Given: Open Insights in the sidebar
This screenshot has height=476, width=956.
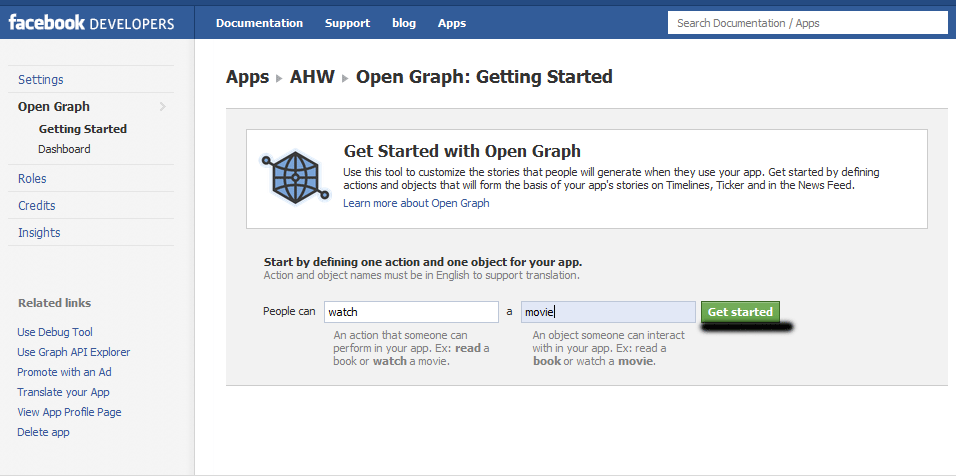Looking at the screenshot, I should (x=39, y=232).
